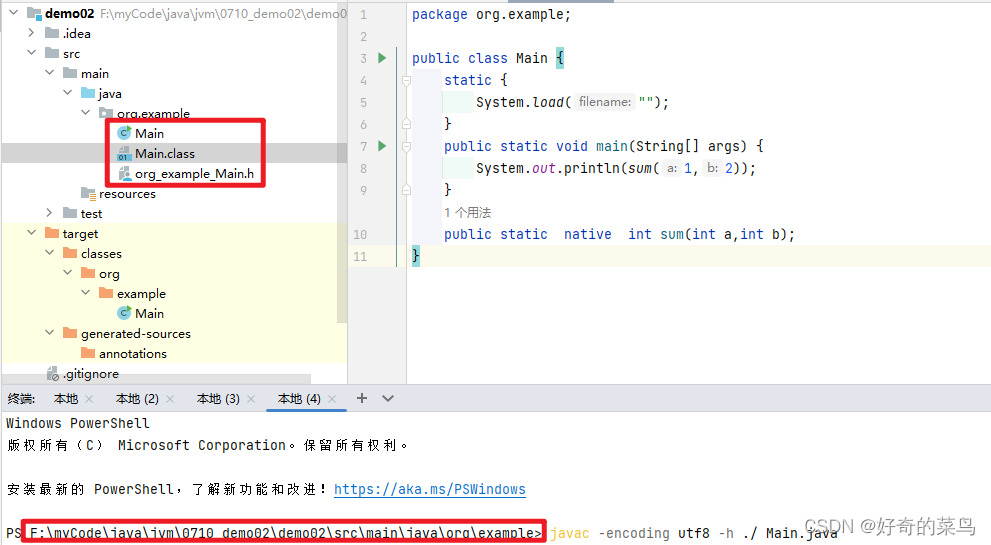Image resolution: width=991 pixels, height=545 pixels.
Task: Open the terminal options dropdown arrow
Action: click(x=388, y=398)
